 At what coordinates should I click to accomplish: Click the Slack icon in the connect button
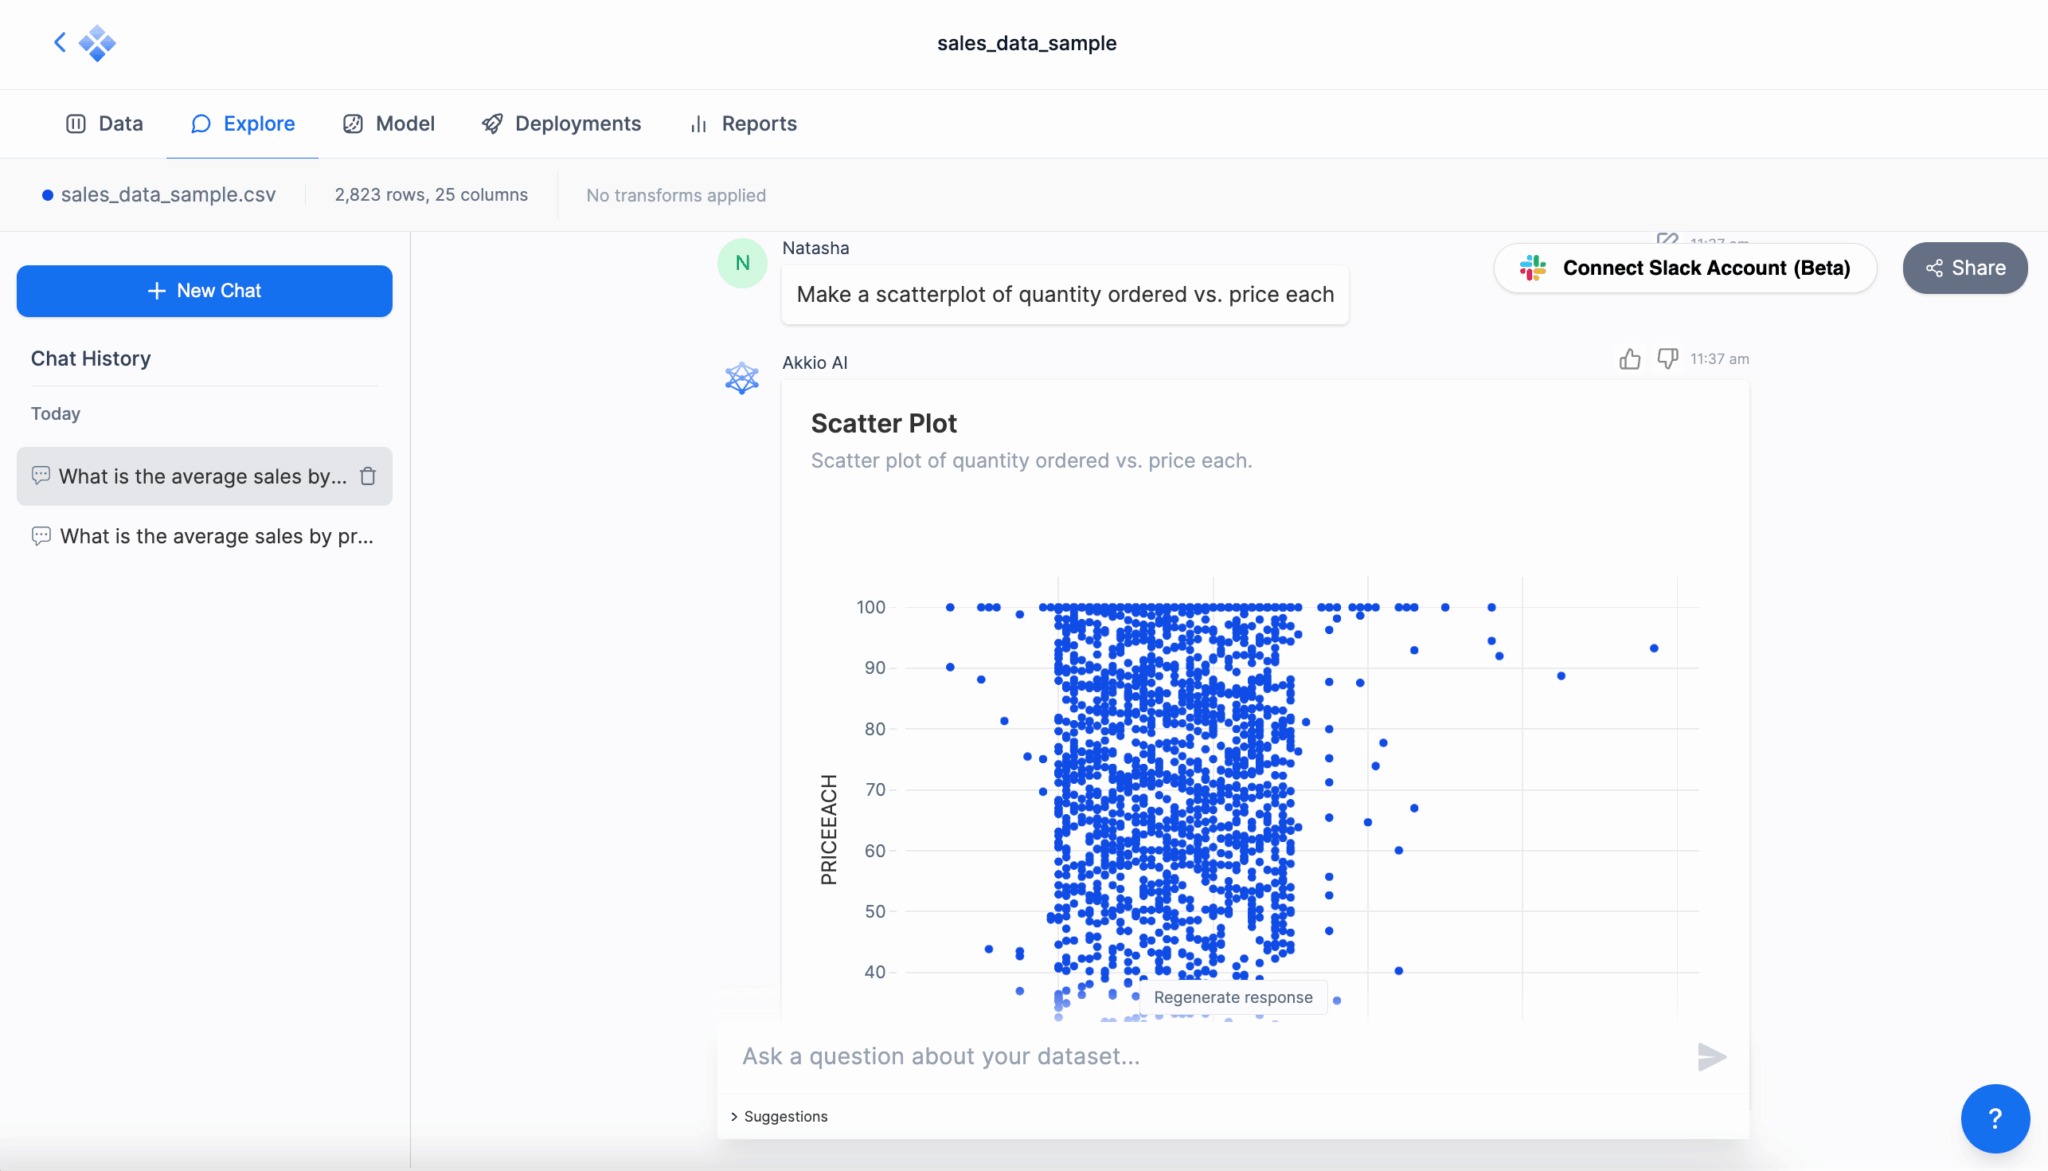pos(1533,267)
